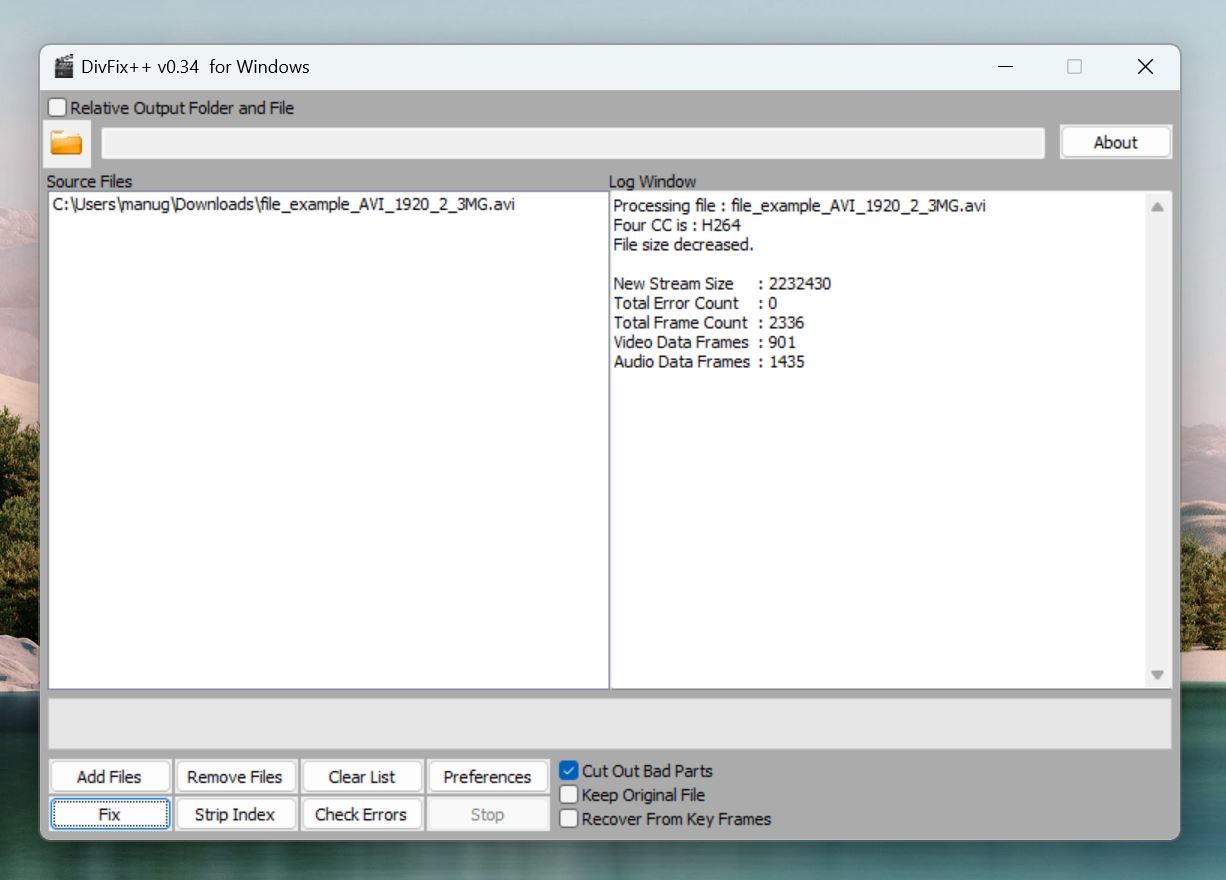Click Remove Files

pos(236,776)
